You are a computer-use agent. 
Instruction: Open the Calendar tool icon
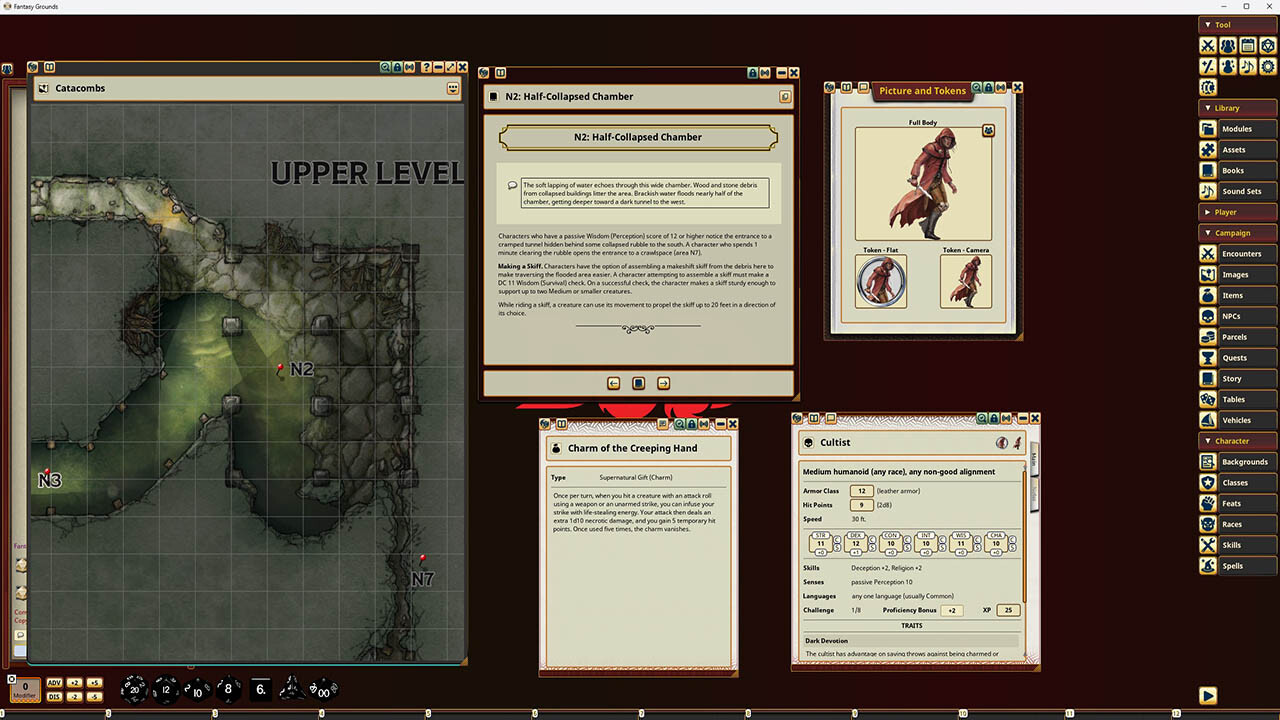coord(1248,45)
